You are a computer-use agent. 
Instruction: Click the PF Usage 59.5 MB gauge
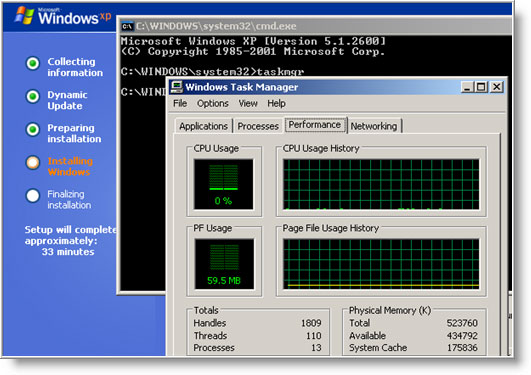(224, 264)
